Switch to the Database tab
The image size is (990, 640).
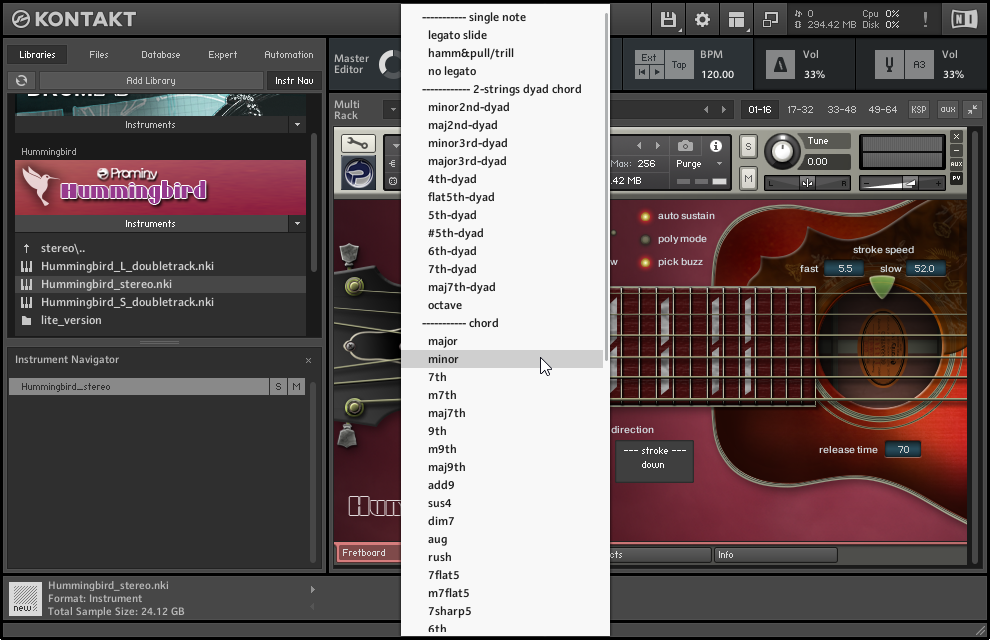point(160,55)
